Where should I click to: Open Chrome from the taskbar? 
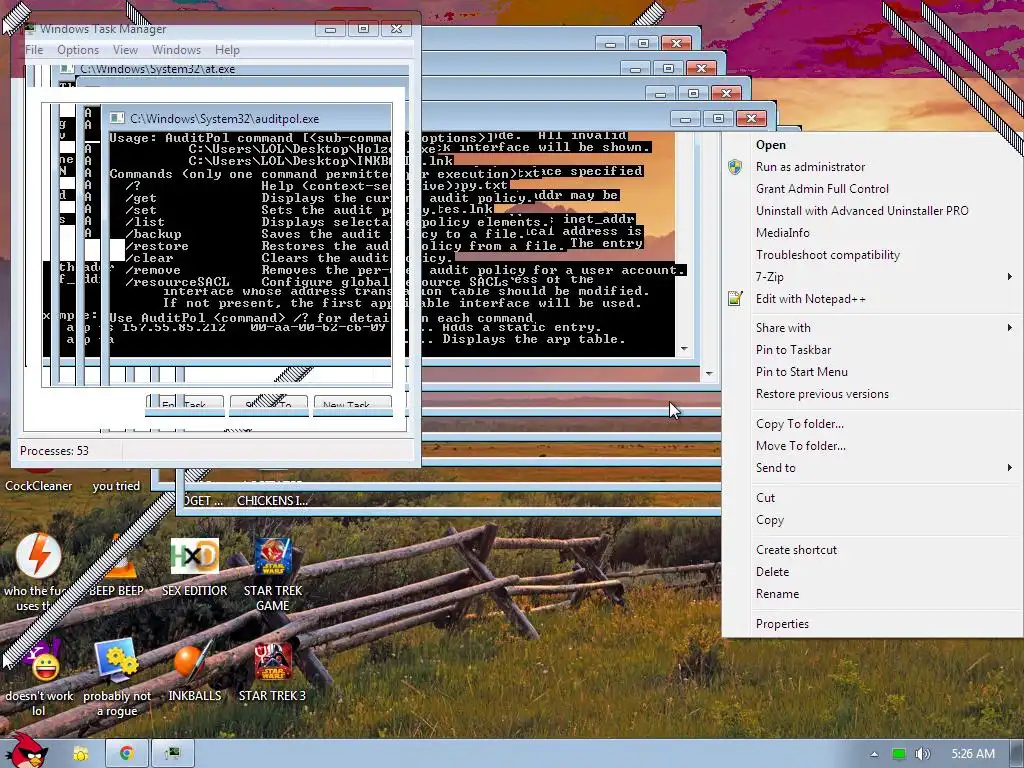point(127,754)
